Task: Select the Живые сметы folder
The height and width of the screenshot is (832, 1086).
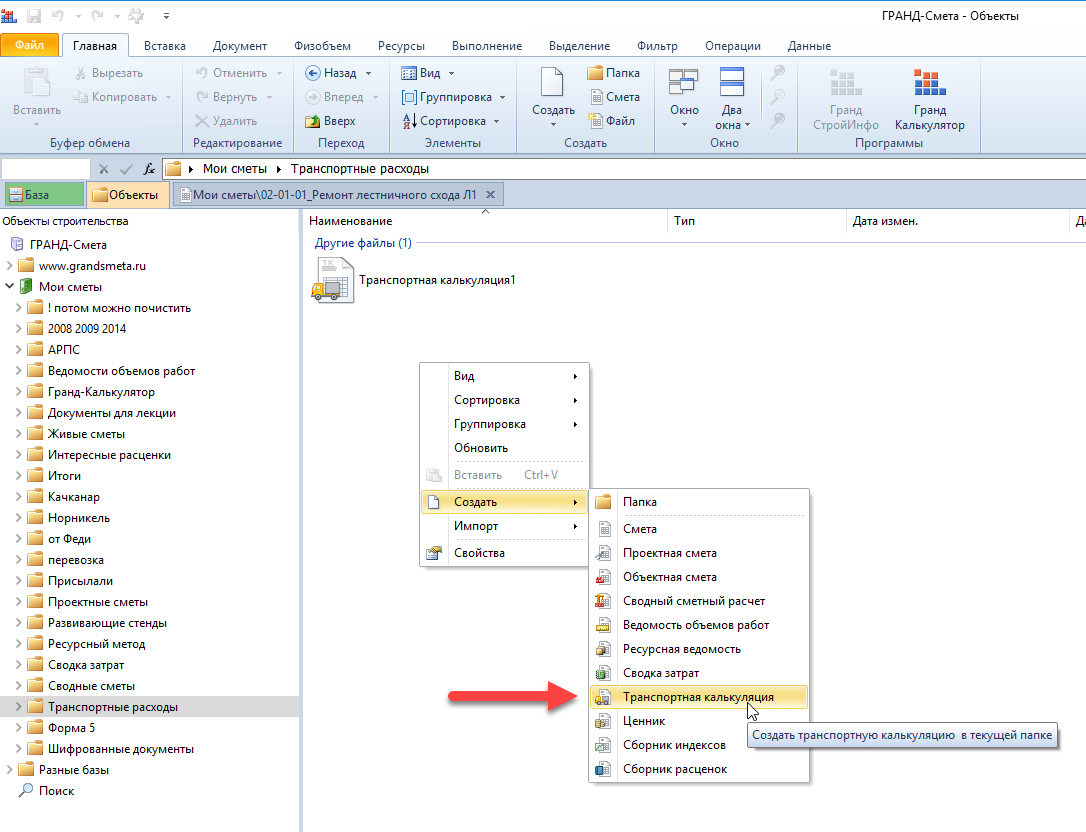Action: pyautogui.click(x=86, y=434)
